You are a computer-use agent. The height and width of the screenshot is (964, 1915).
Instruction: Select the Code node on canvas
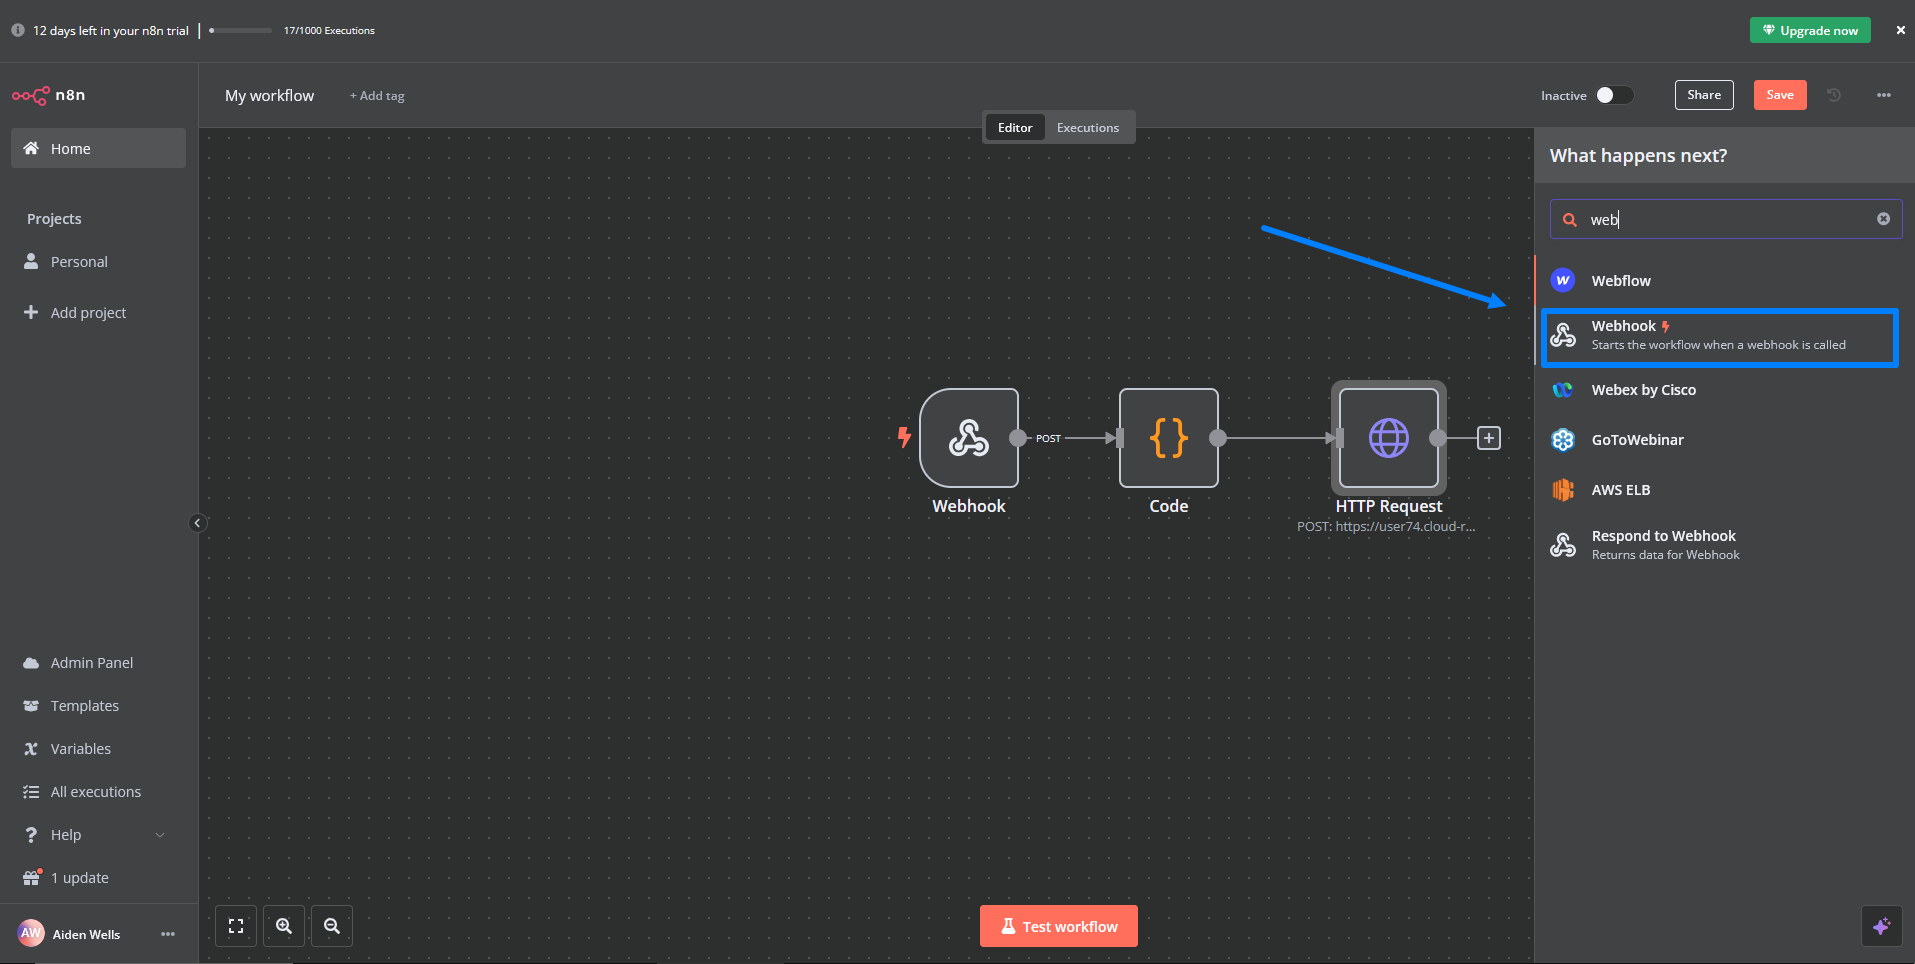click(1169, 438)
